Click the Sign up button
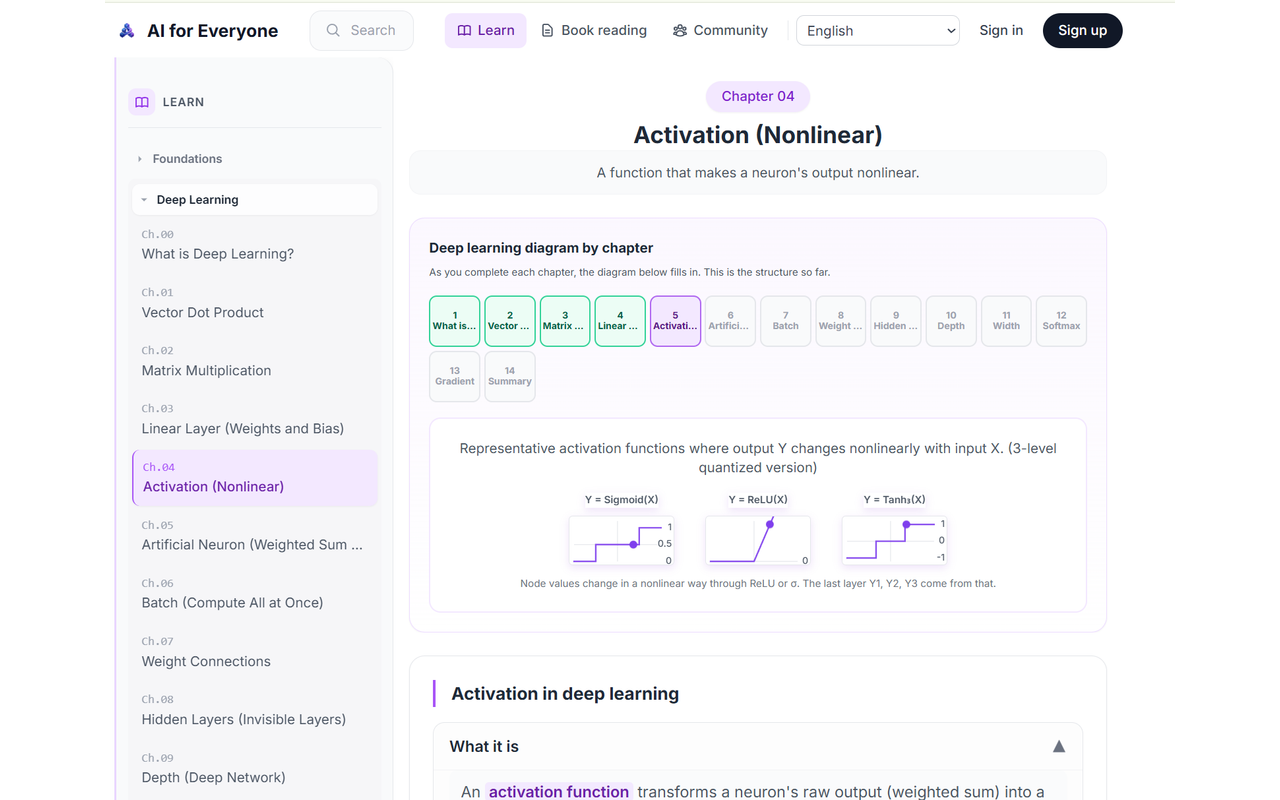Image resolution: width=1280 pixels, height=800 pixels. [1082, 31]
